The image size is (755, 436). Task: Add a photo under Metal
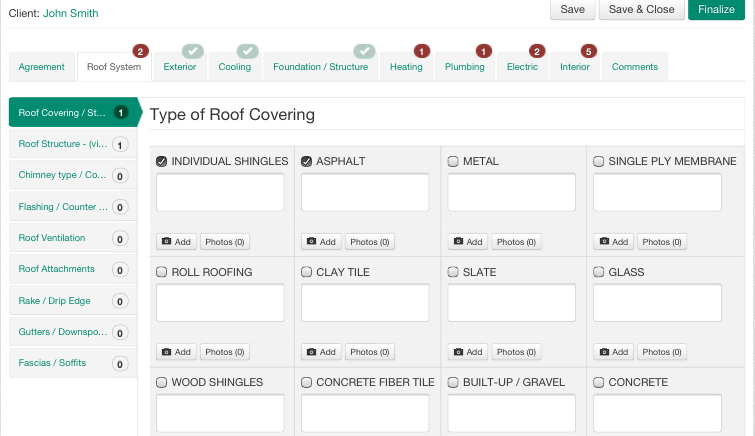(468, 242)
